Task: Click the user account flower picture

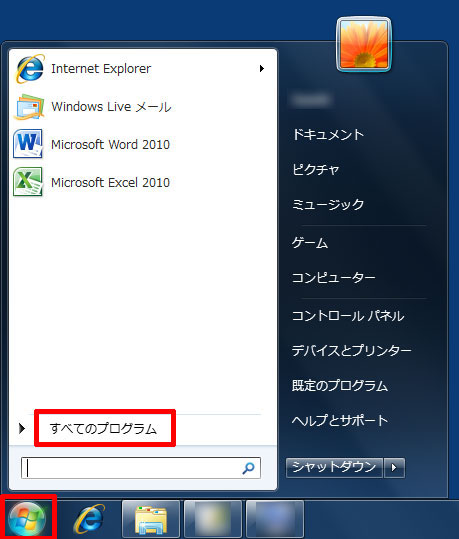Action: coord(364,45)
